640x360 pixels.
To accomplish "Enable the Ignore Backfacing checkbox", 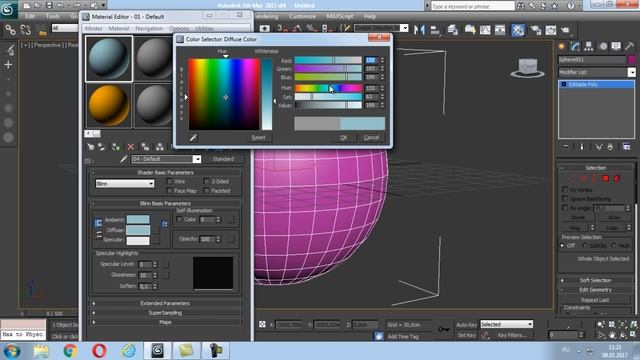I will 565,199.
